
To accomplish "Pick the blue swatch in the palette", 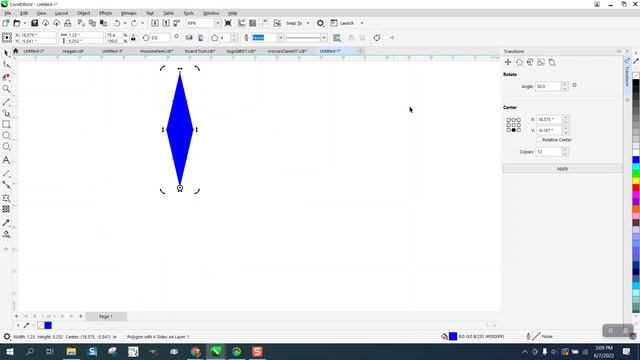I will [636, 160].
